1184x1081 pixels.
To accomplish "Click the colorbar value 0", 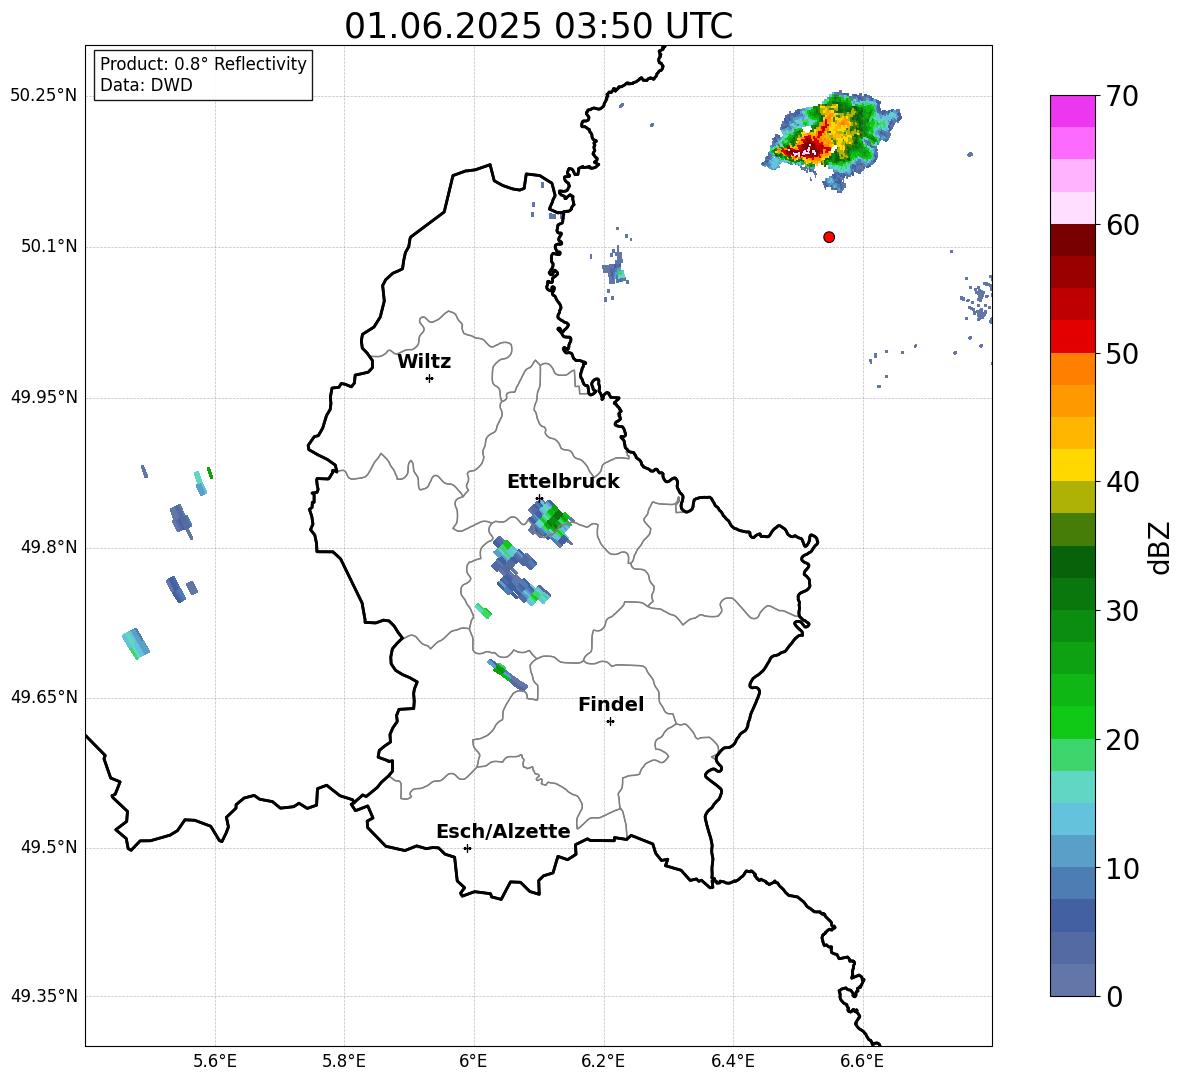I will coord(1115,996).
